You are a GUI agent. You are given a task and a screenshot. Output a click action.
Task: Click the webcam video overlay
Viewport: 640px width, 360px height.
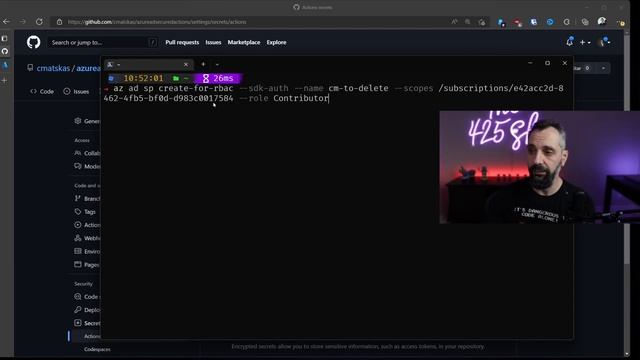(540, 167)
